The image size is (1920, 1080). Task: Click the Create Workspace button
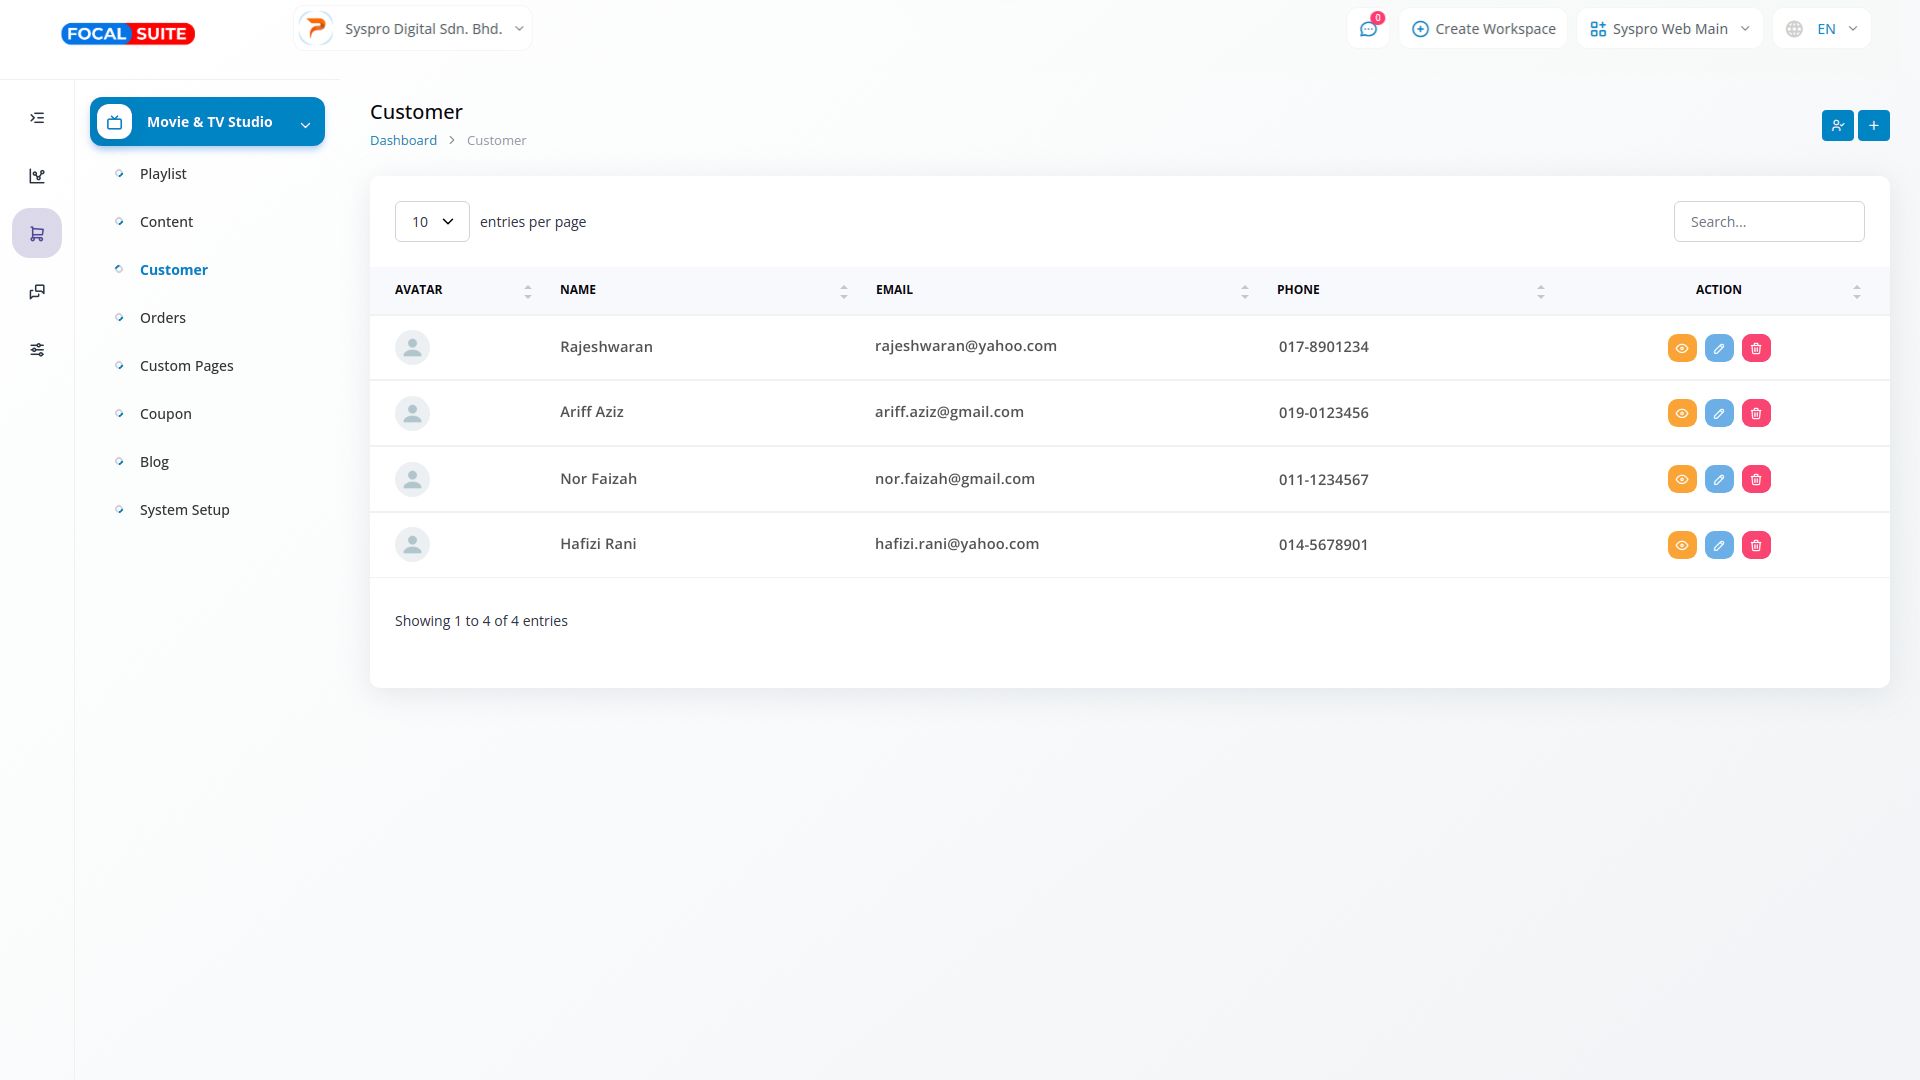1483,29
